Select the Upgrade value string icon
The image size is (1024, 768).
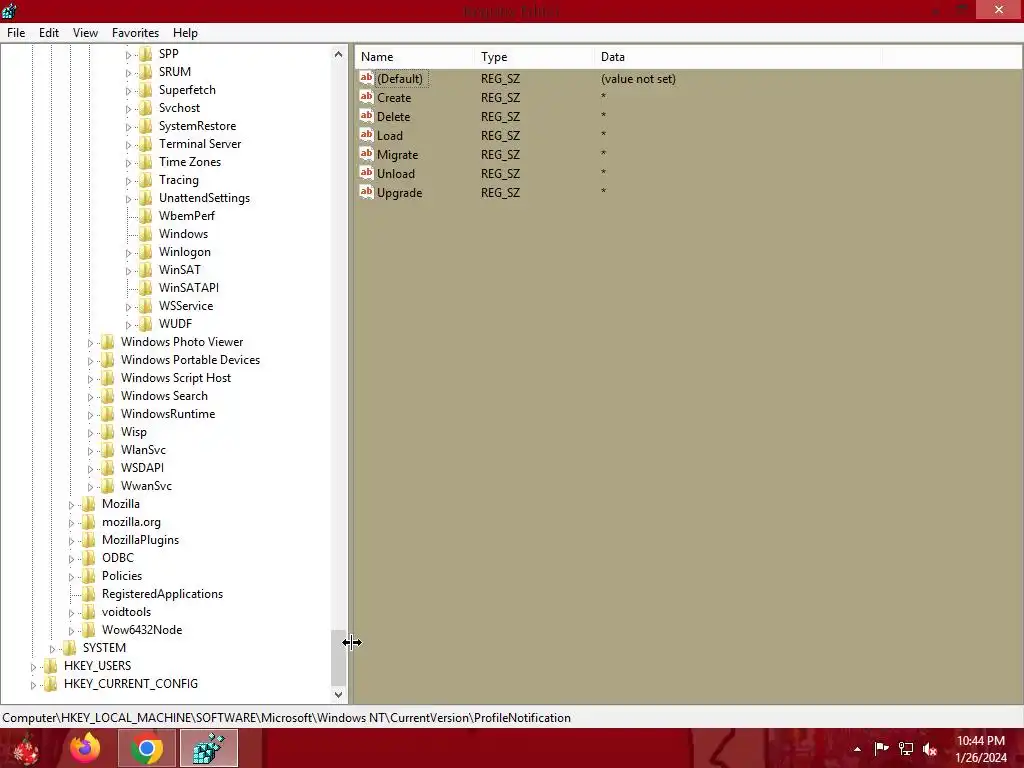366,191
